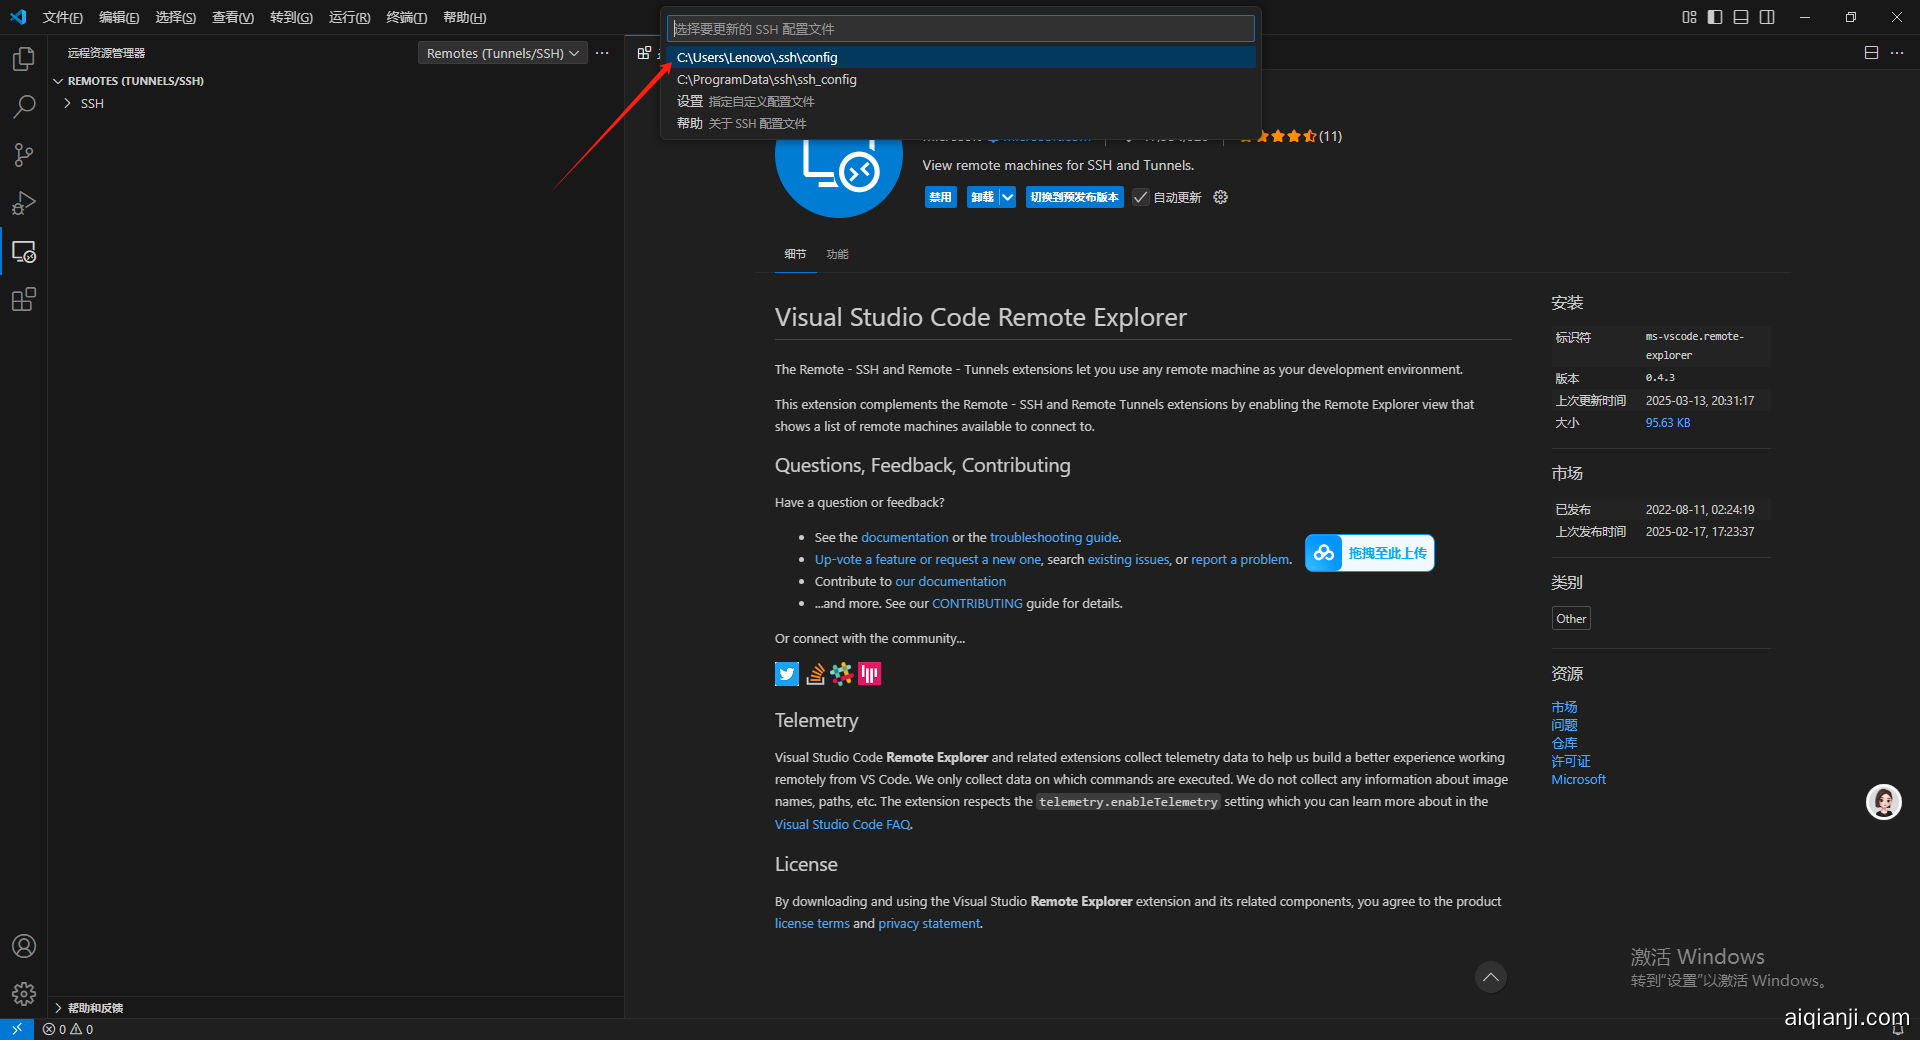Open the Search view icon
Image resolution: width=1920 pixels, height=1040 pixels.
(24, 107)
